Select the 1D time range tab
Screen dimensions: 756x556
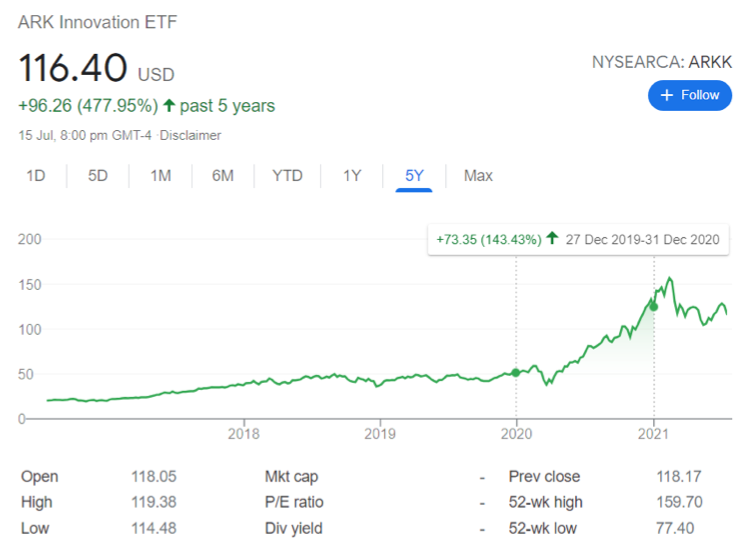click(x=36, y=176)
